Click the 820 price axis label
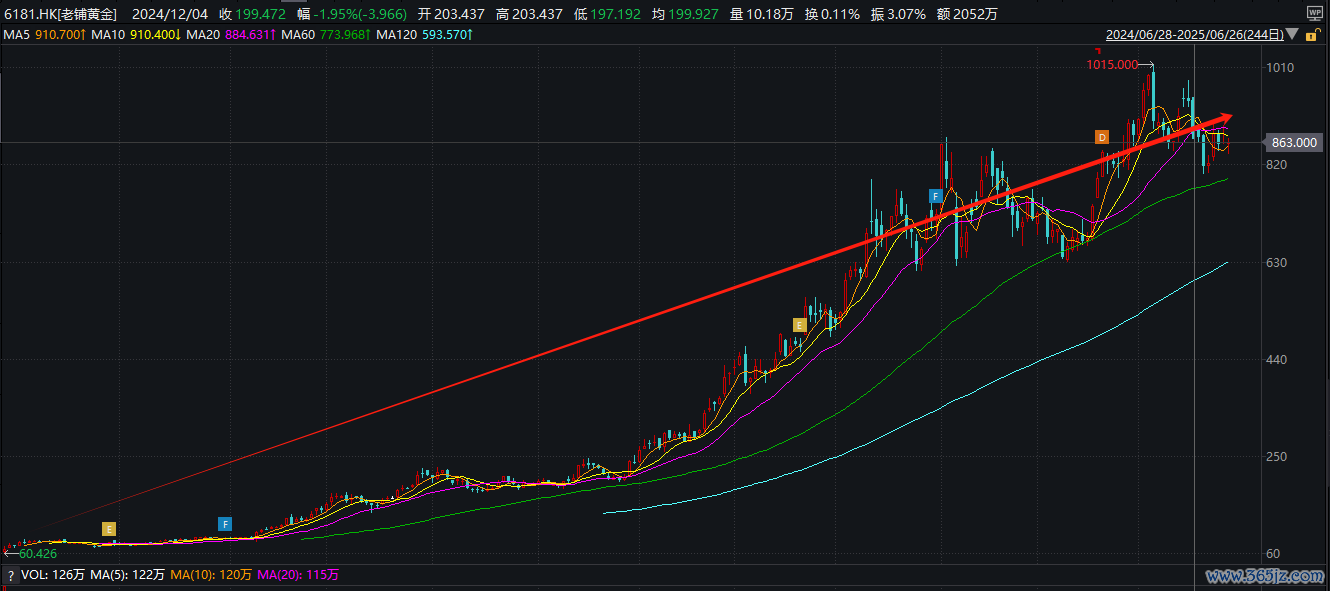The height and width of the screenshot is (591, 1330). 1277,165
